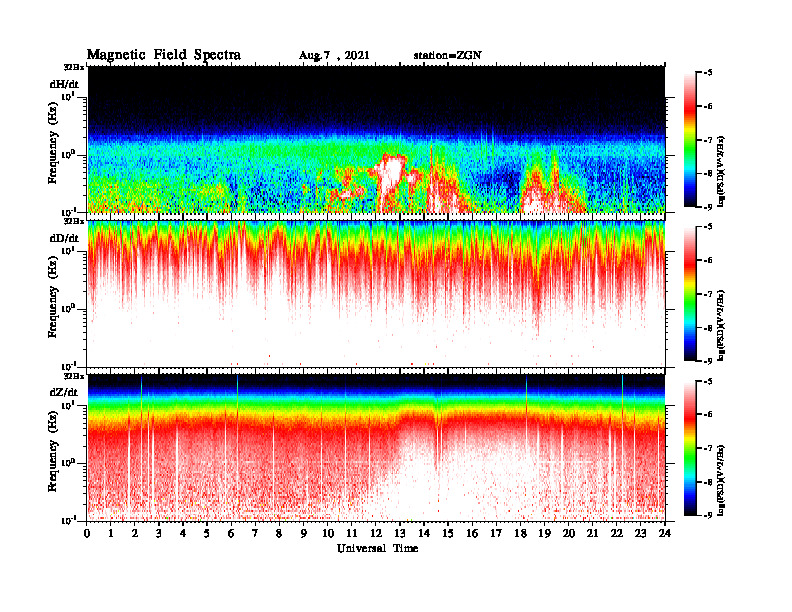Open the dD/dt spectrogram panel
This screenshot has height=612, width=792.
click(x=376, y=293)
